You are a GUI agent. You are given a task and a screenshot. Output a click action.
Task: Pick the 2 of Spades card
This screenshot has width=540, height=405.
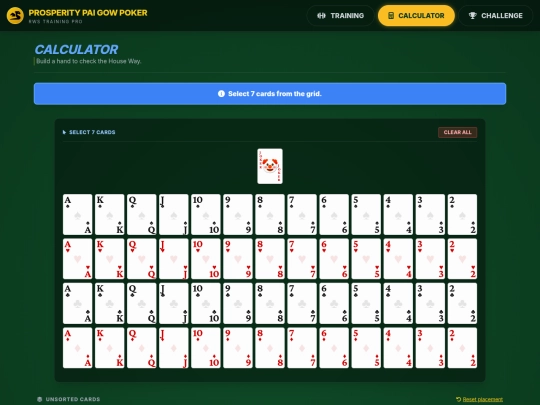462,215
